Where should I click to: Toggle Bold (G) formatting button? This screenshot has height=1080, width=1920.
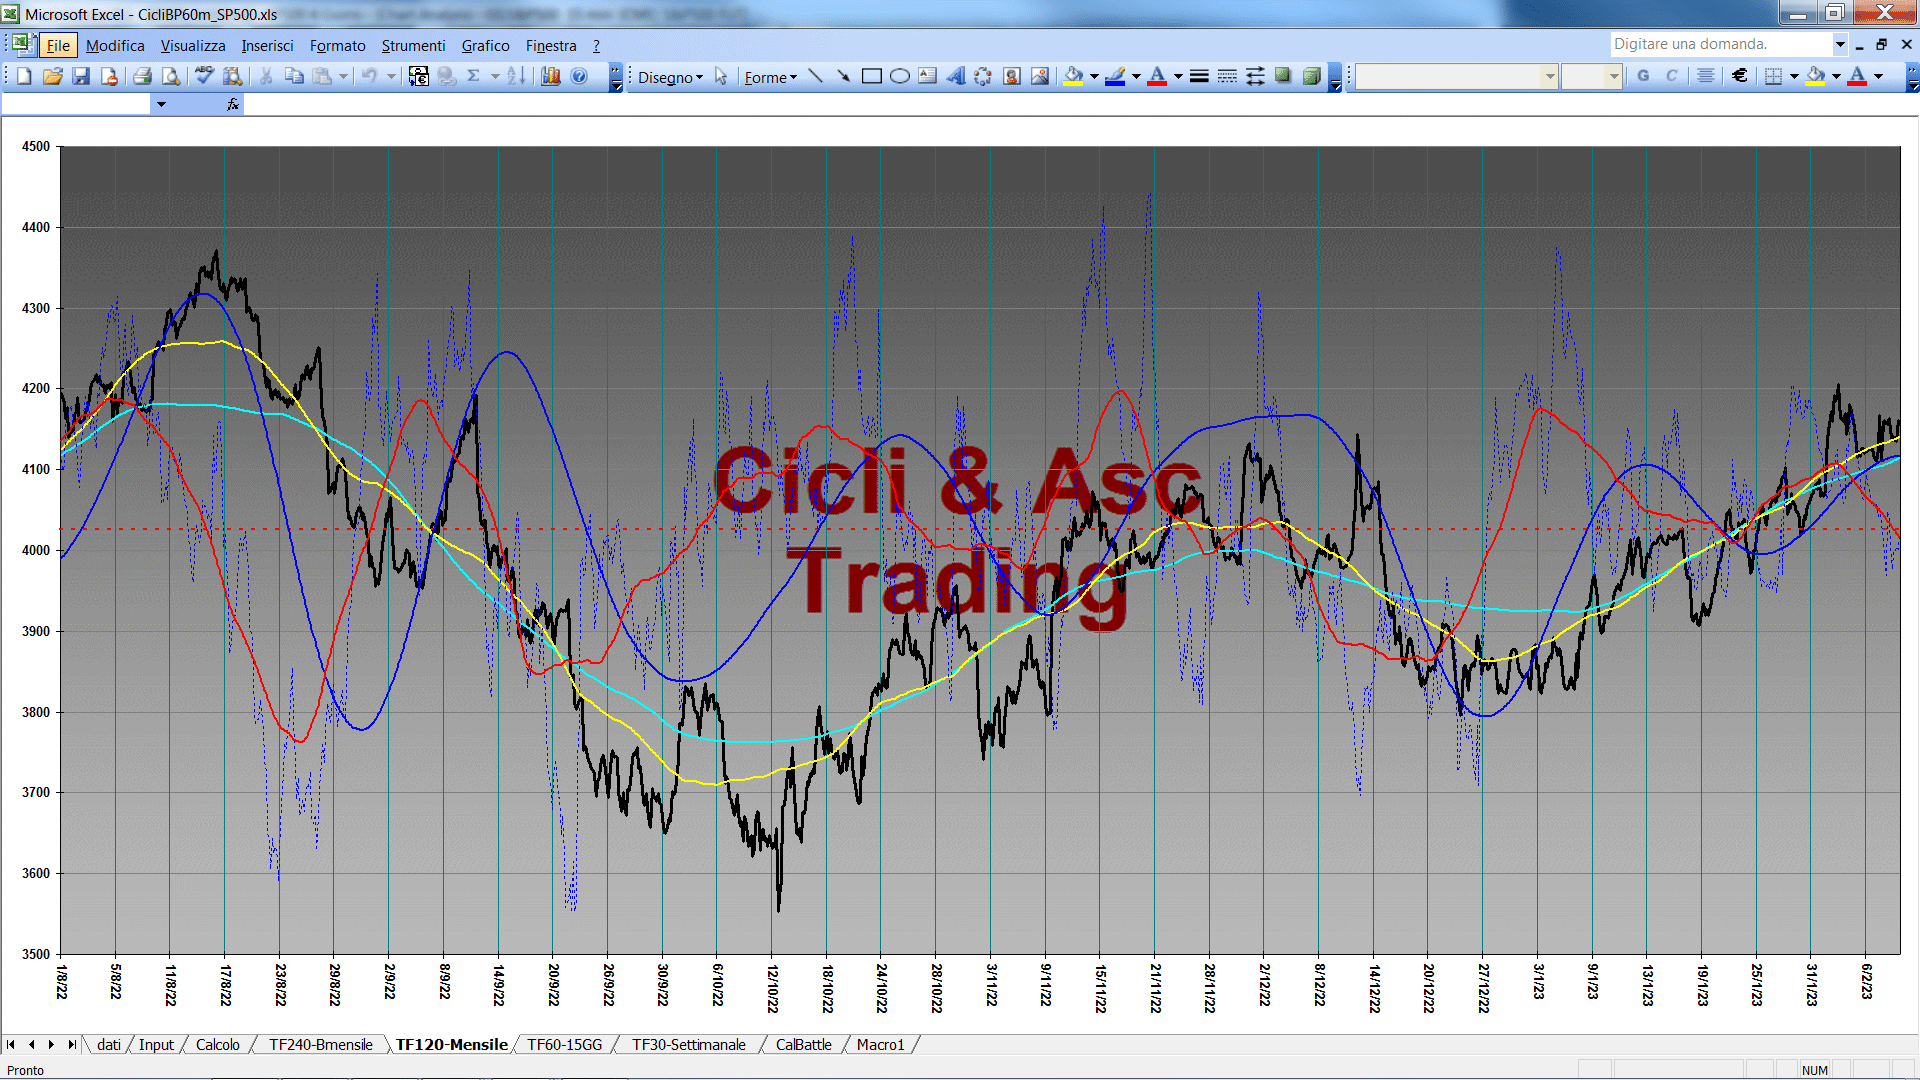(x=1643, y=76)
